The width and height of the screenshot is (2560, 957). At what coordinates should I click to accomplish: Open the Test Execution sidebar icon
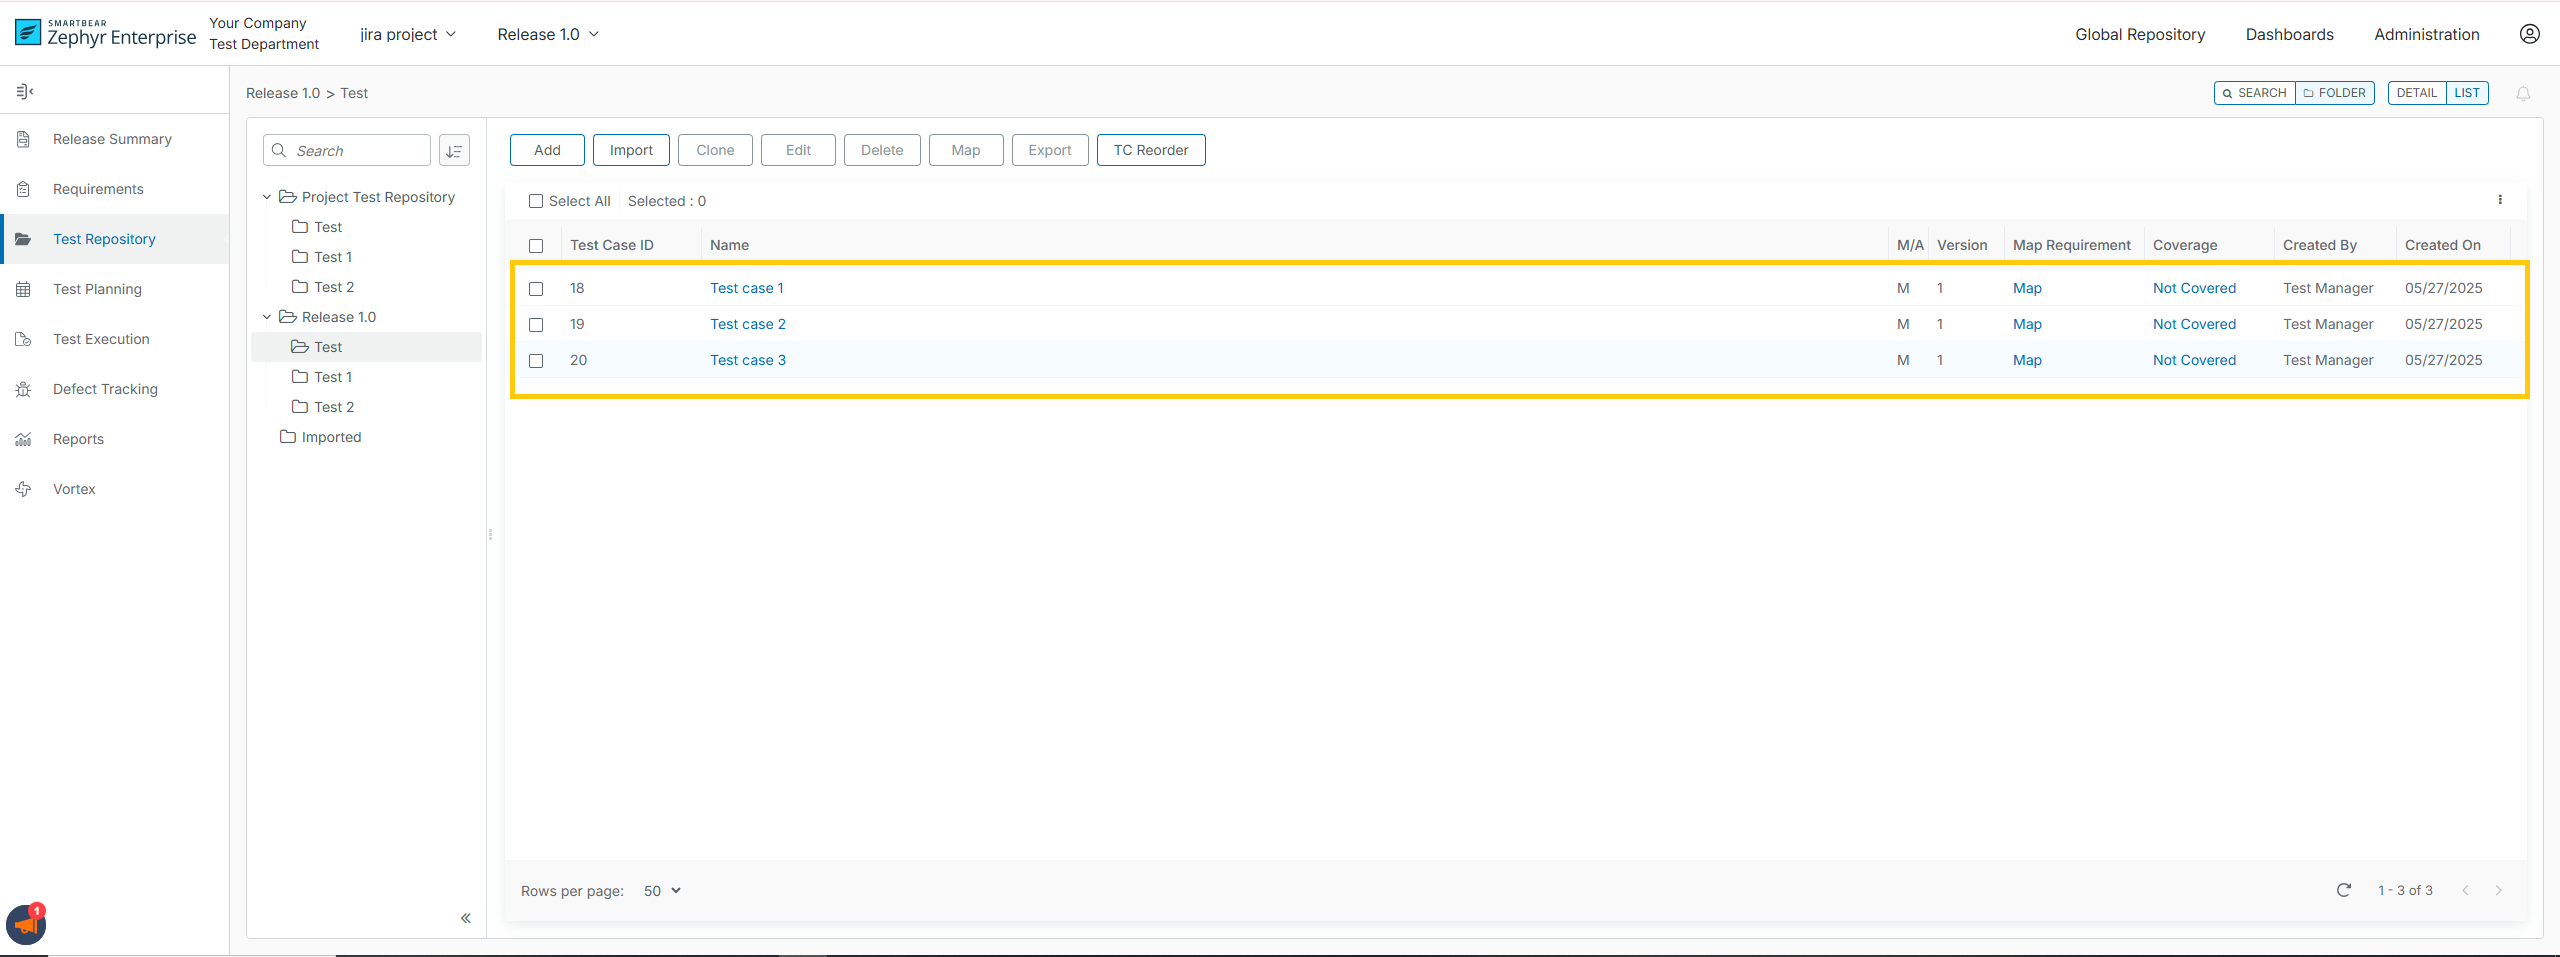(23, 338)
